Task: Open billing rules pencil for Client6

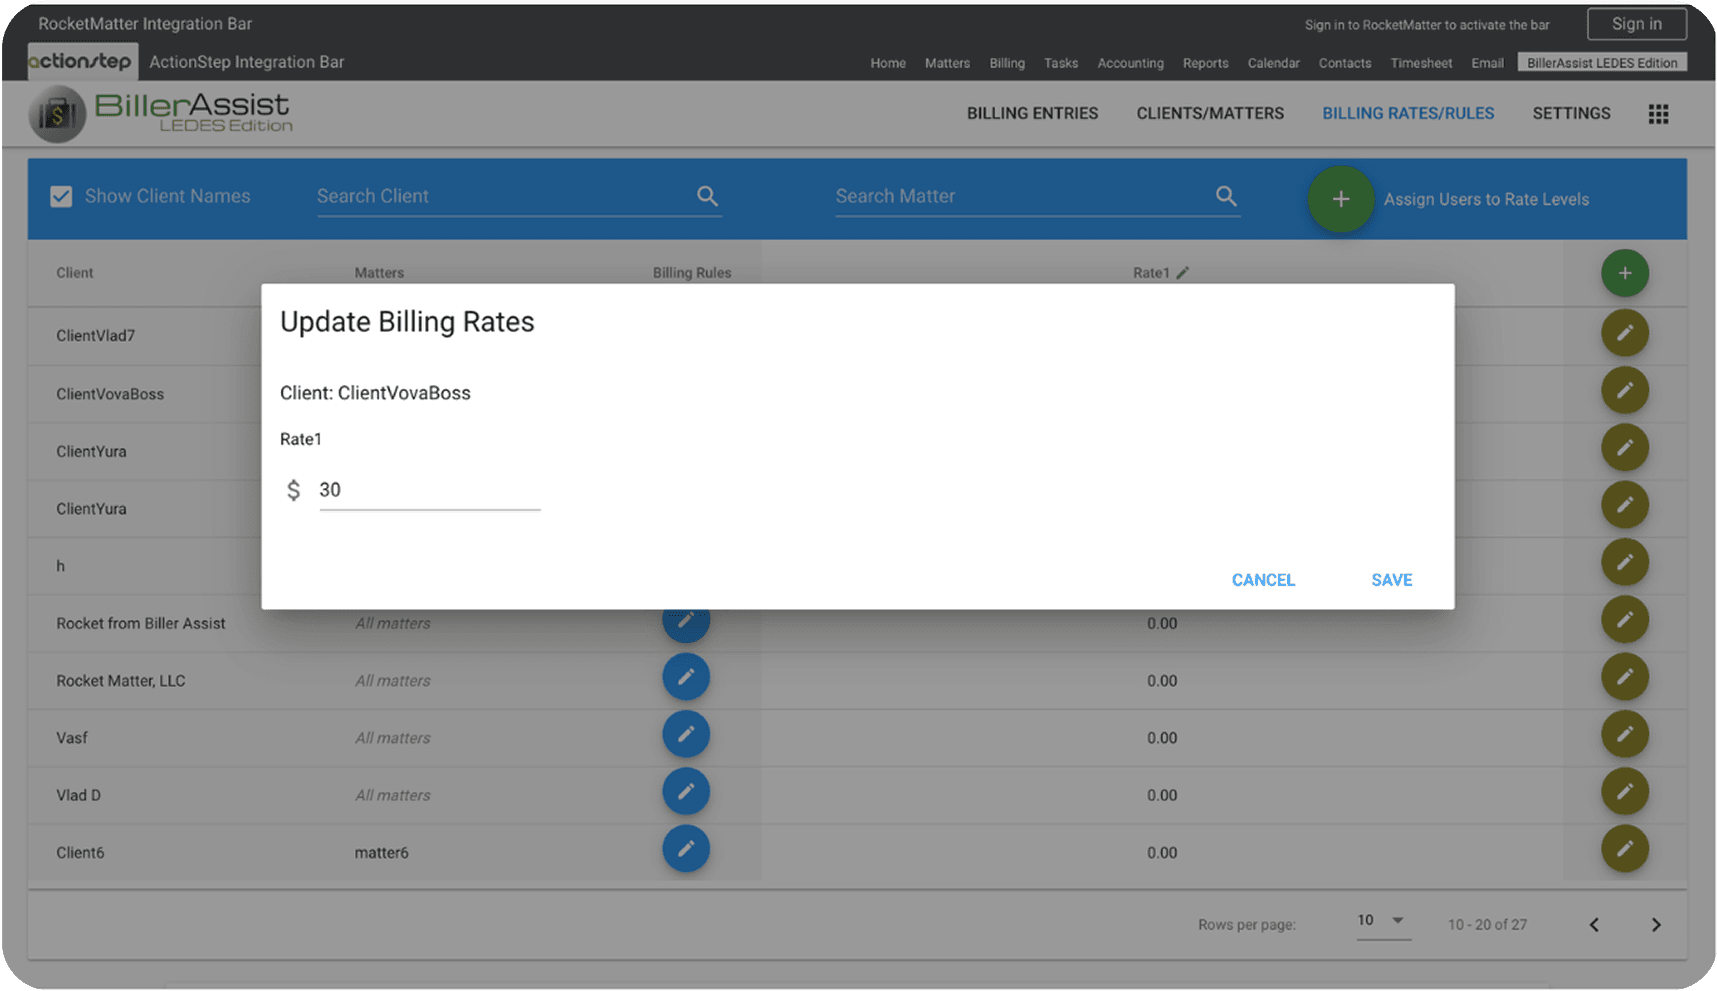Action: point(686,849)
